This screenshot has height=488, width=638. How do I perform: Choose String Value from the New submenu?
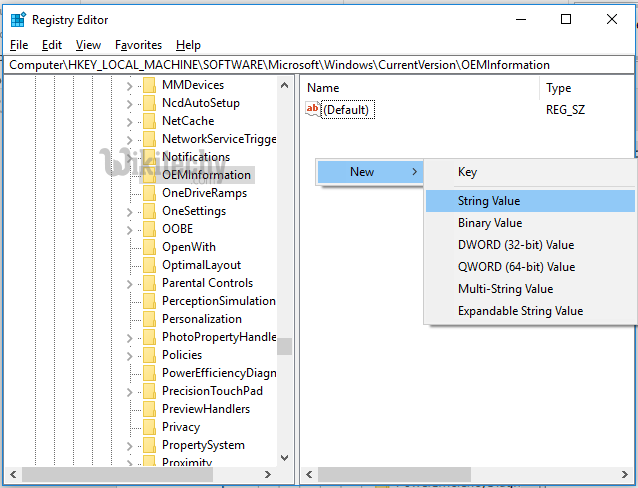coord(489,201)
